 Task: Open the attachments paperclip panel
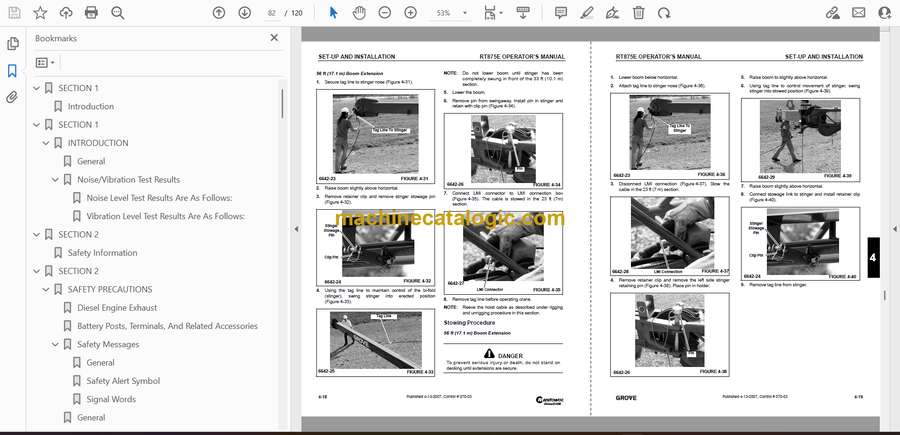[12, 97]
